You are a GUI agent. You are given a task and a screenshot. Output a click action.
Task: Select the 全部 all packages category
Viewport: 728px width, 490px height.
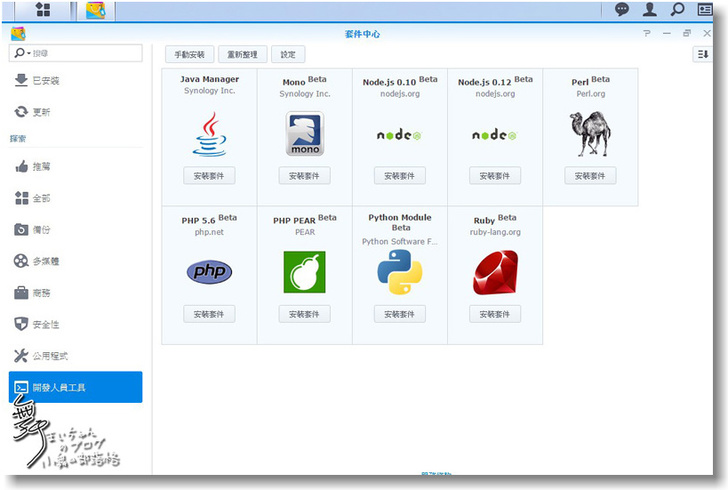(x=76, y=198)
